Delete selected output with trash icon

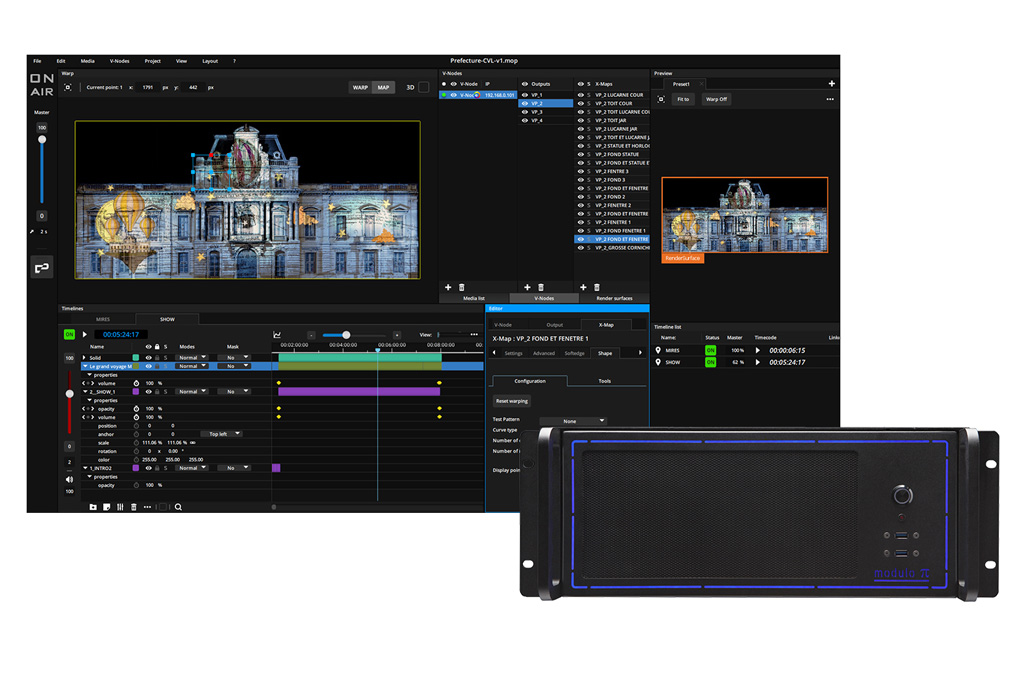541,287
